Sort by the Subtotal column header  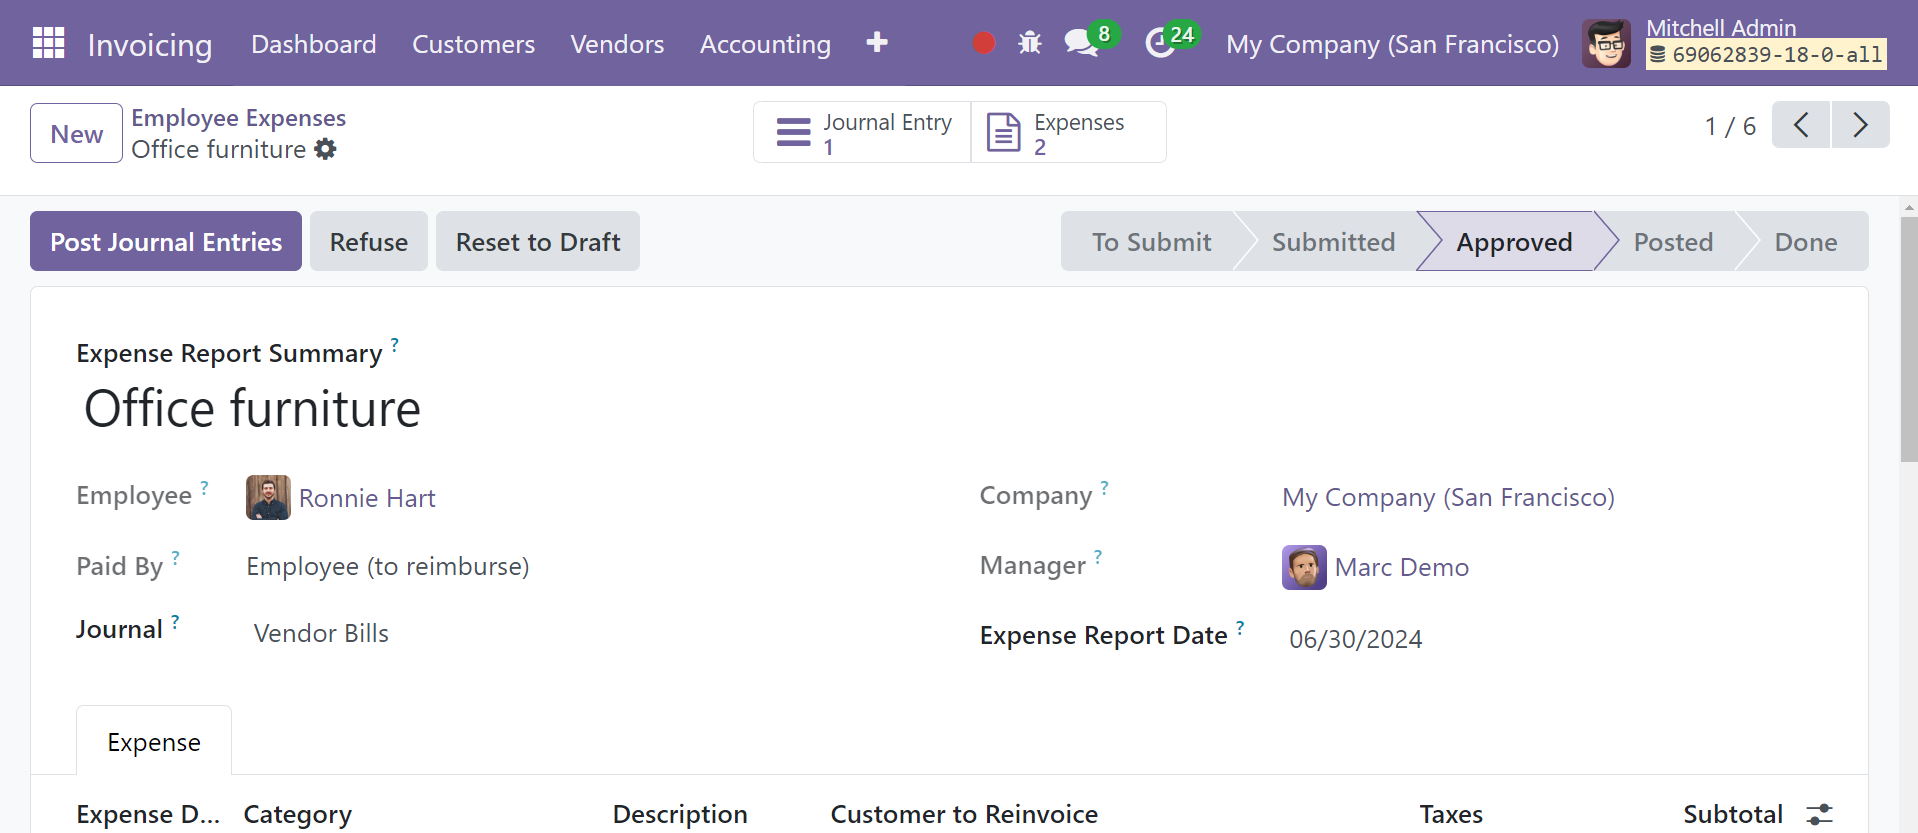pyautogui.click(x=1733, y=814)
